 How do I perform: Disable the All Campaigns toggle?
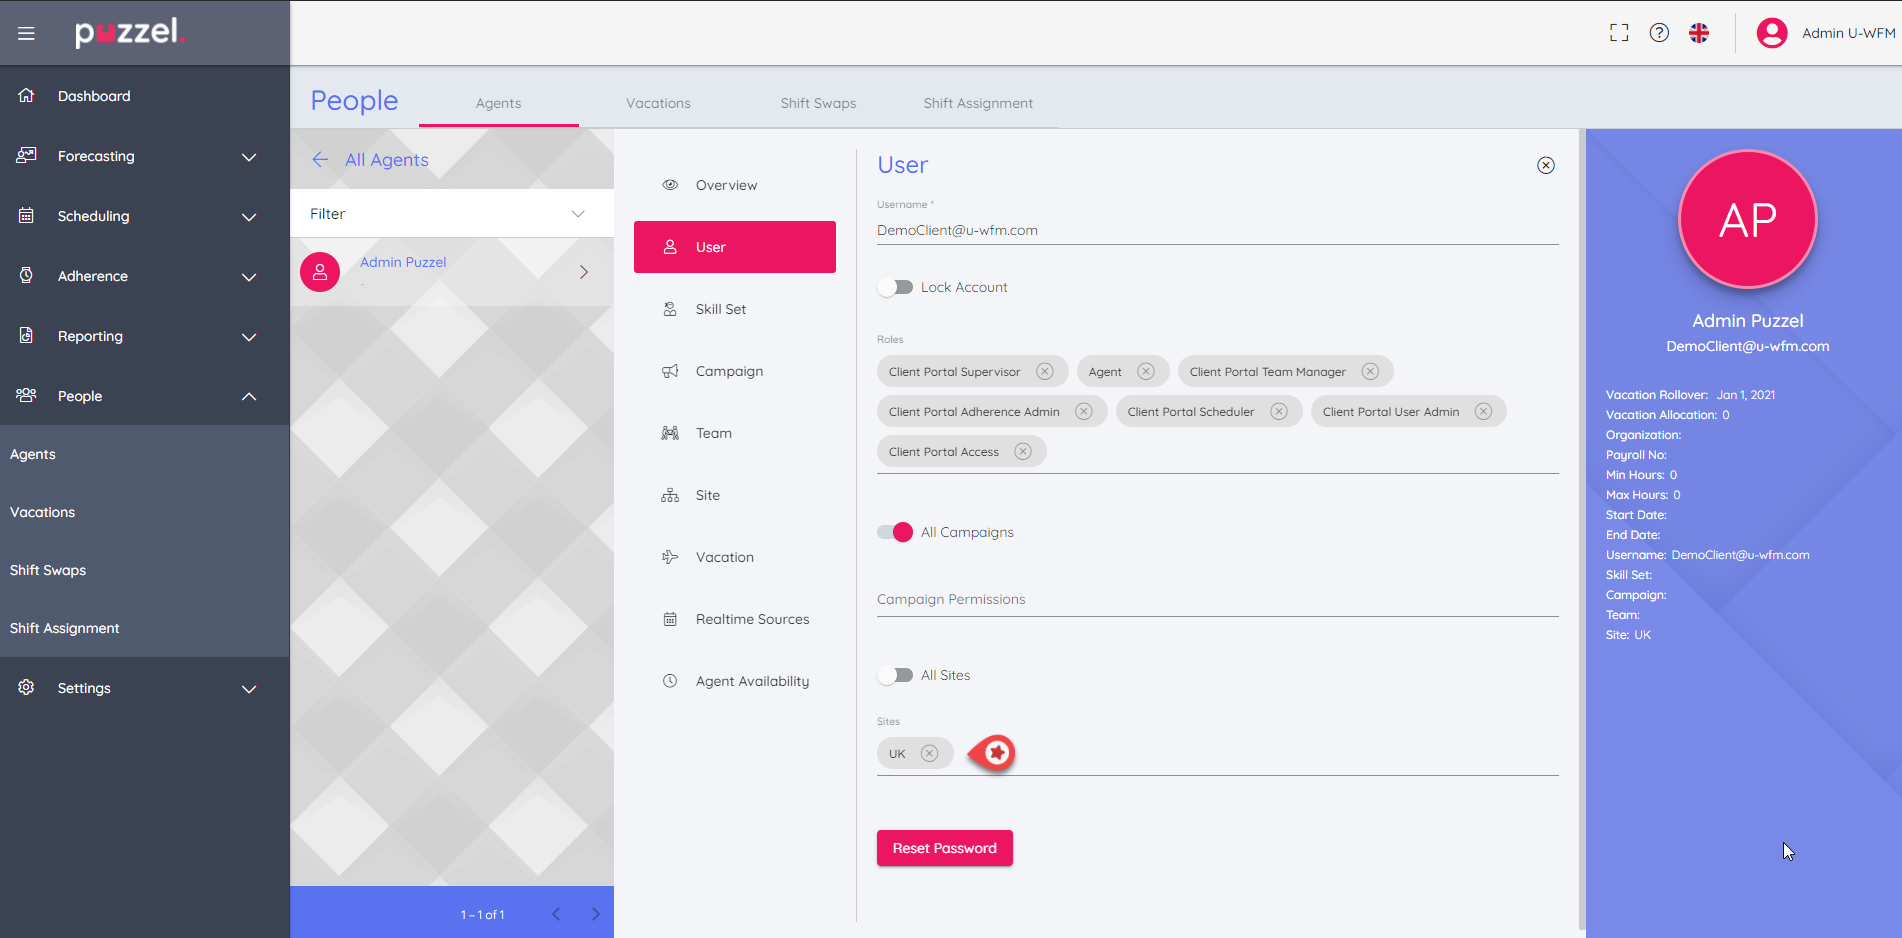coord(895,532)
